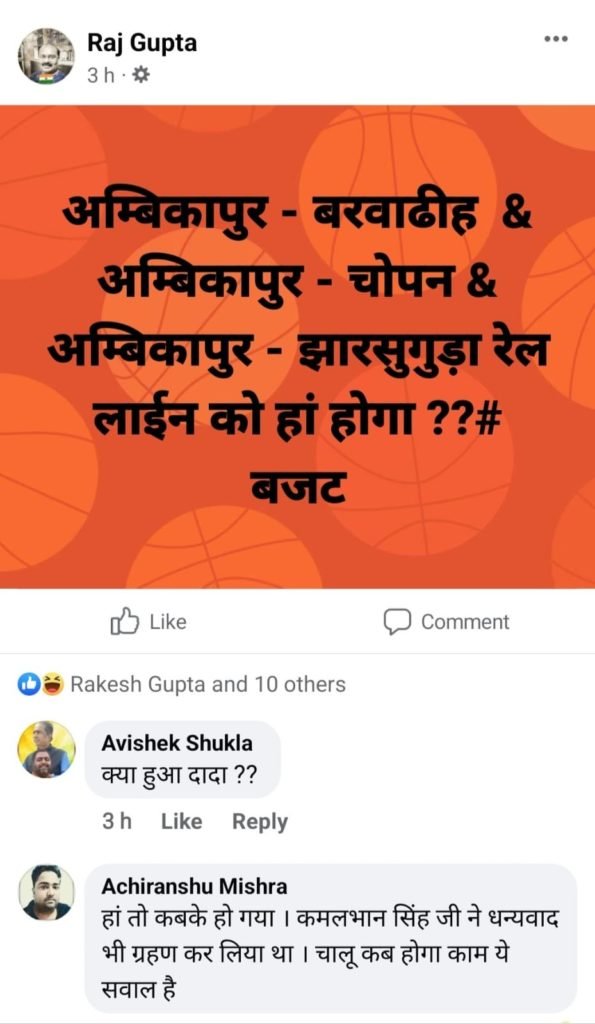Click the 3 h timestamp under Raj Gupta
Screen dimensions: 595x1024
click(101, 76)
